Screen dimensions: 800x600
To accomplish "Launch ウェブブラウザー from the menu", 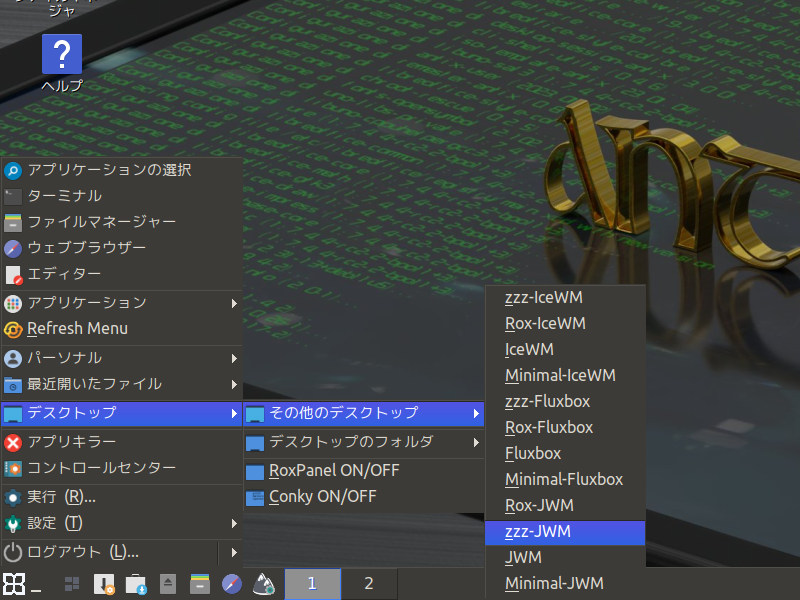I will click(x=121, y=248).
